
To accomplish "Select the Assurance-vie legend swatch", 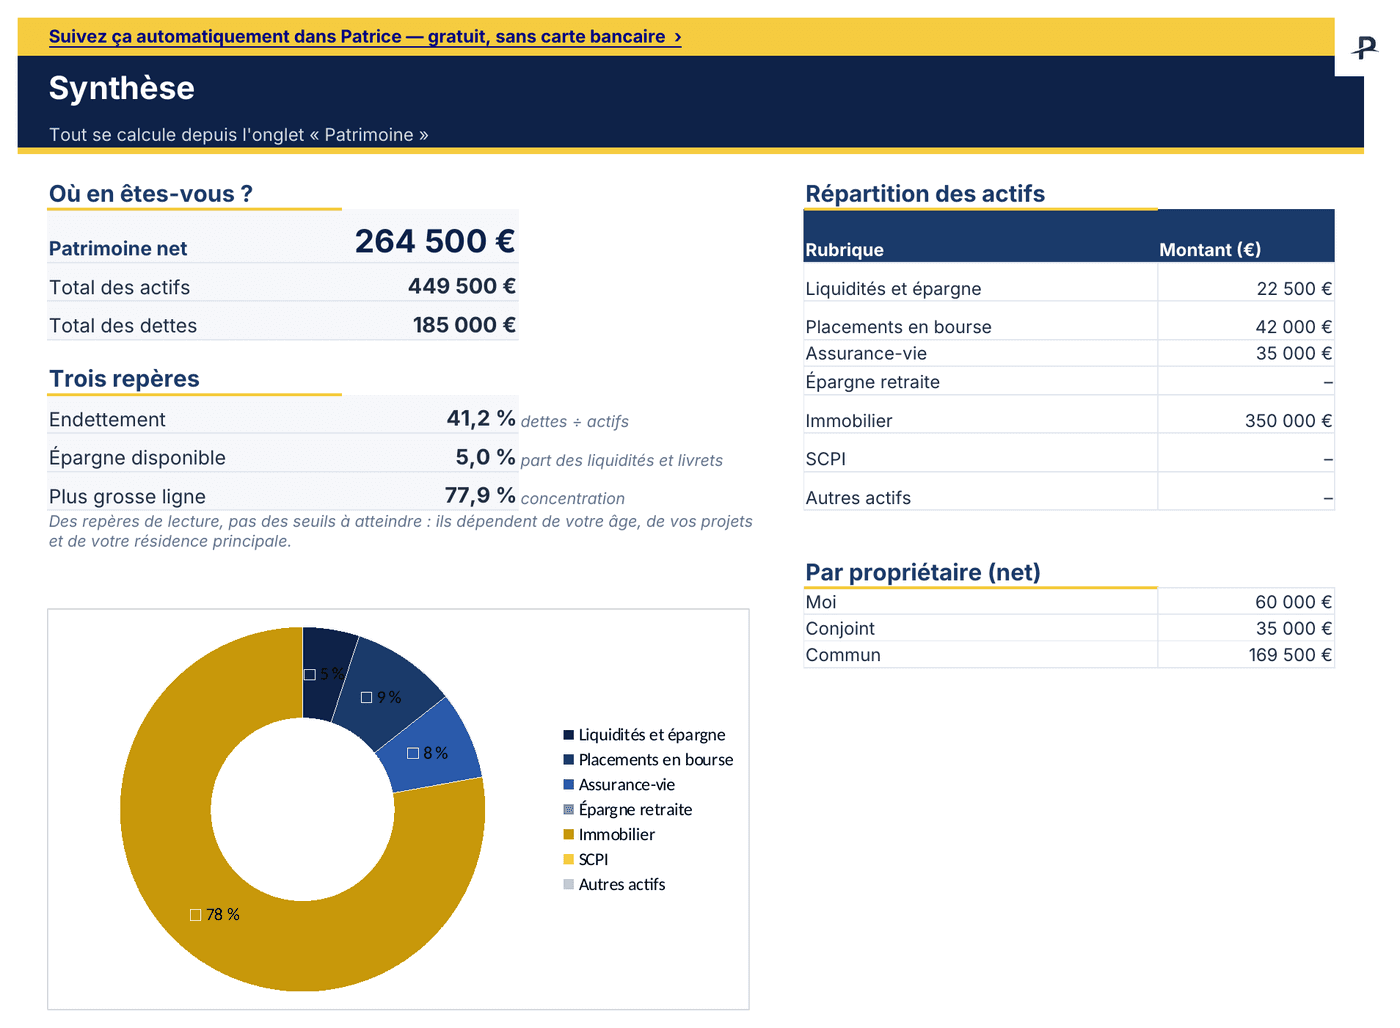I will [569, 785].
